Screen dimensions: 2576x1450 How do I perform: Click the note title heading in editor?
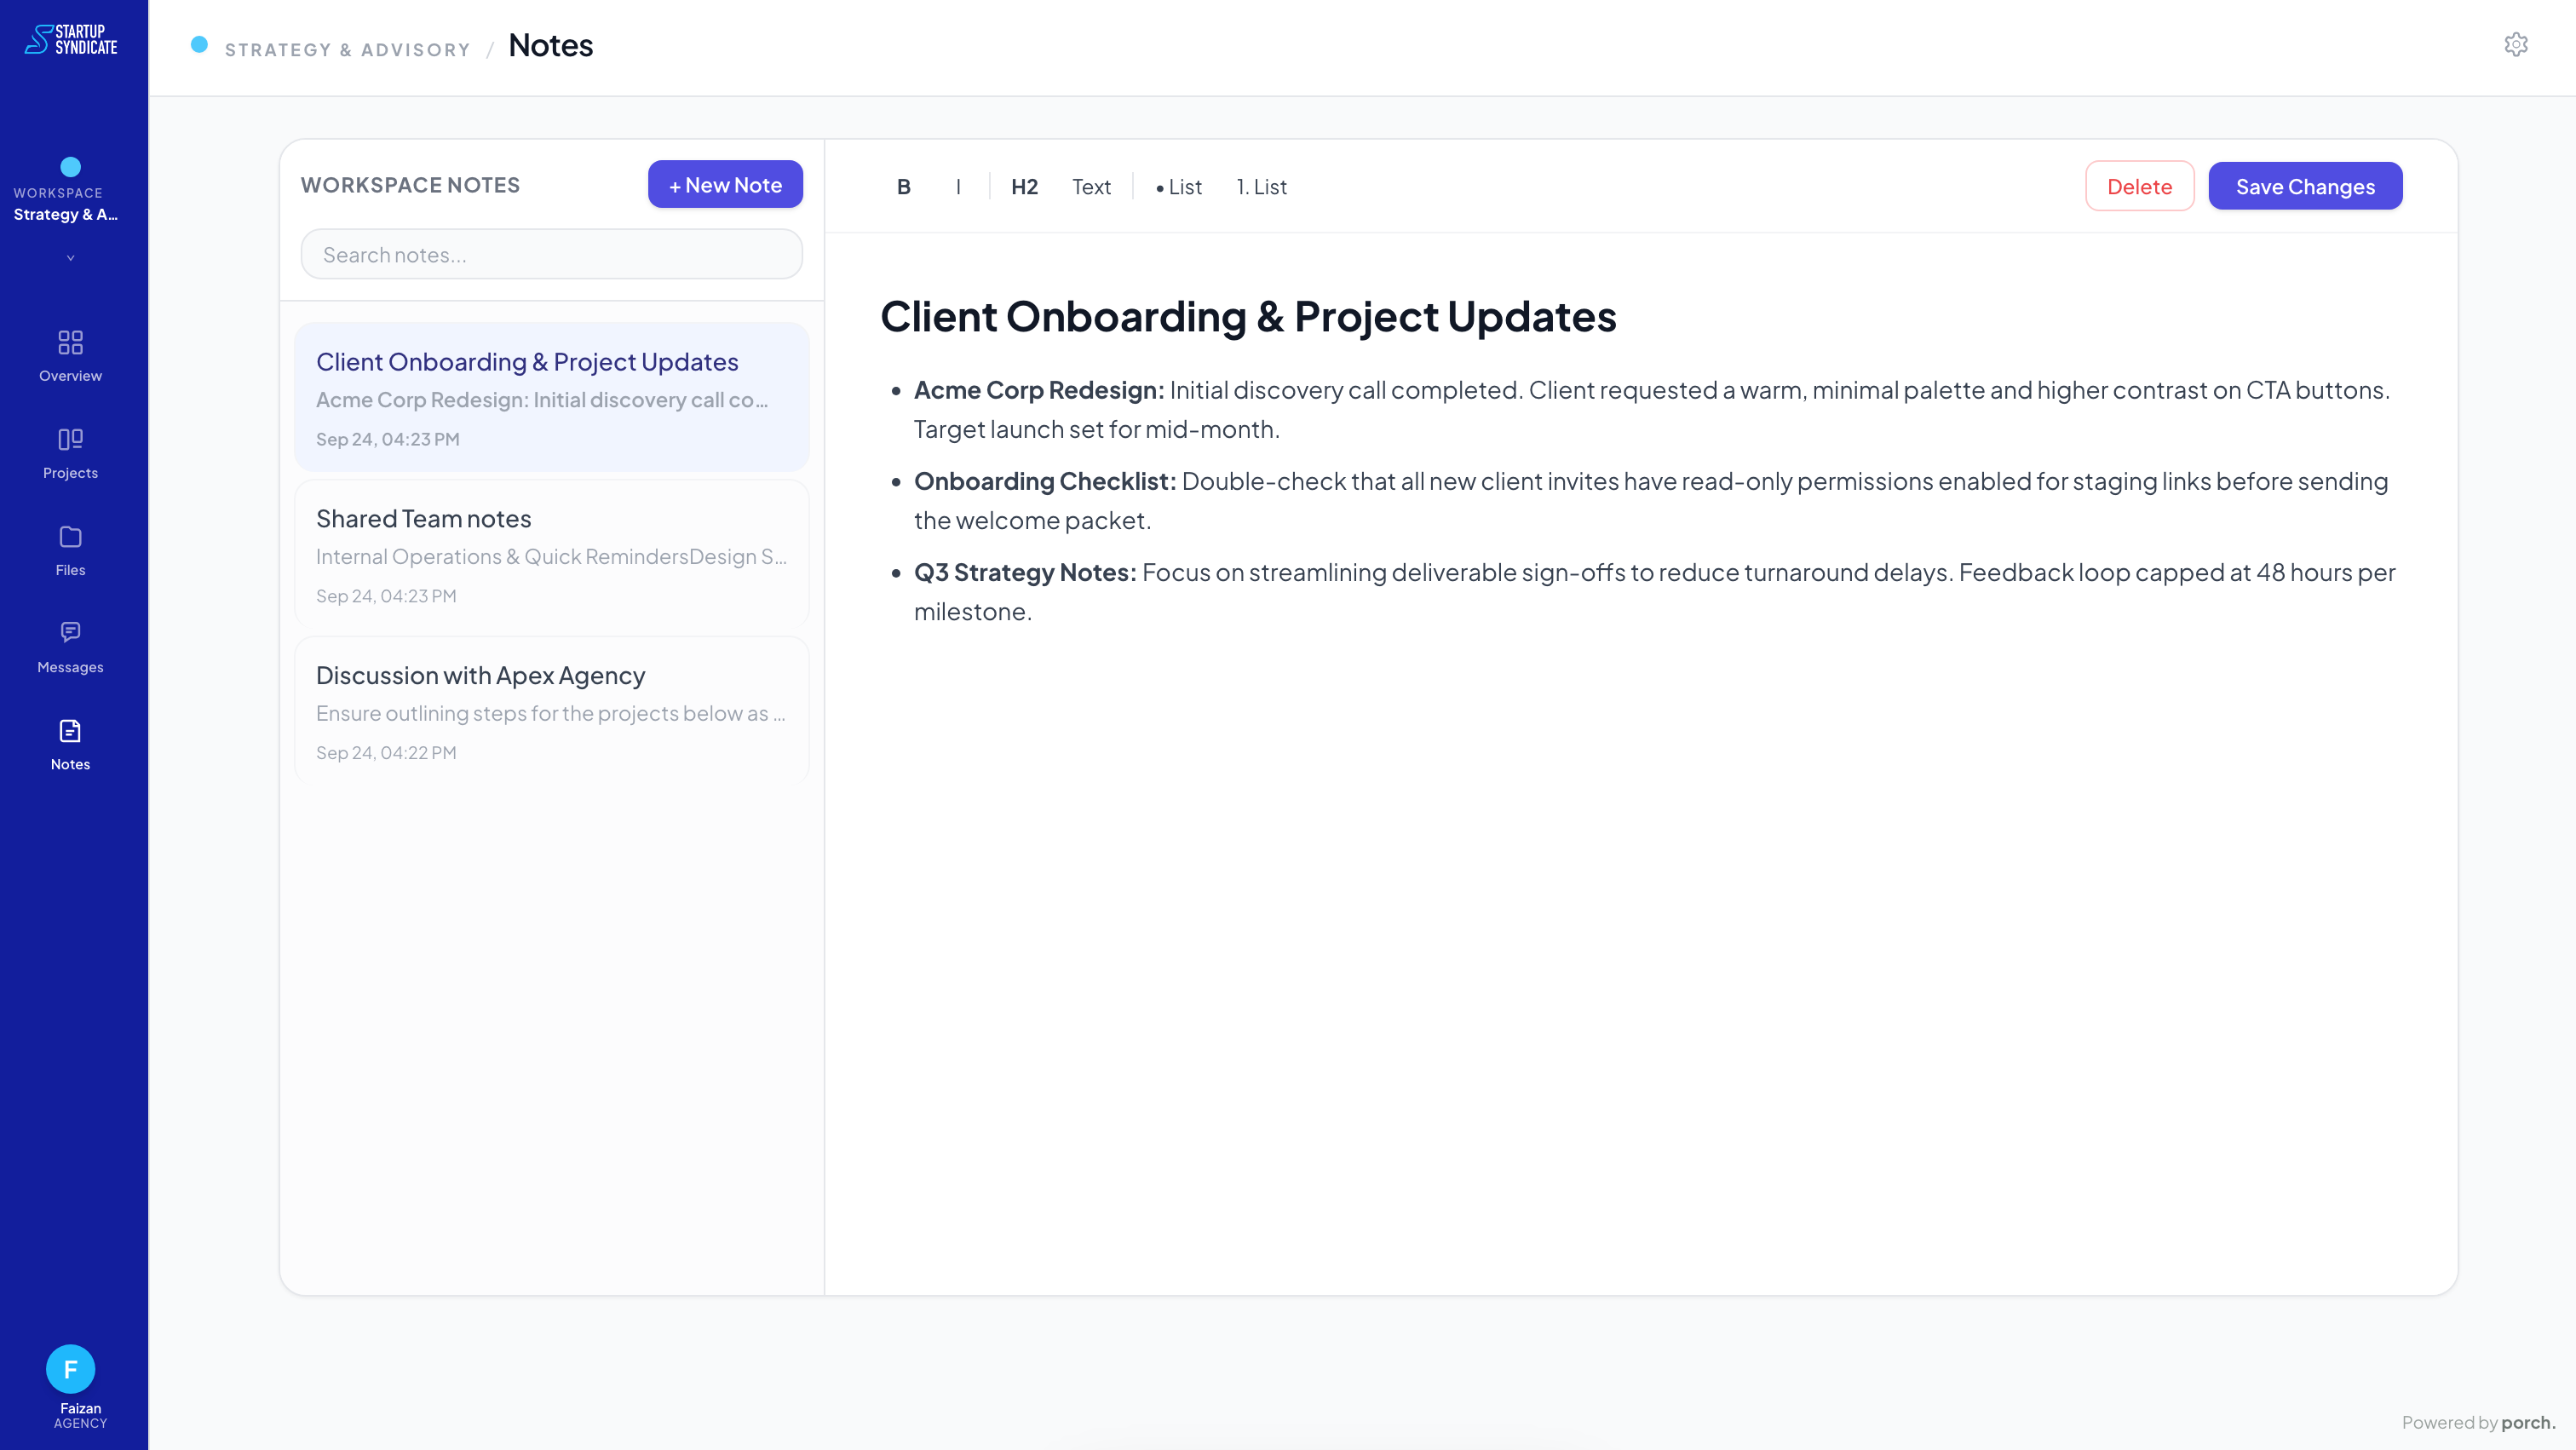pyautogui.click(x=1247, y=316)
